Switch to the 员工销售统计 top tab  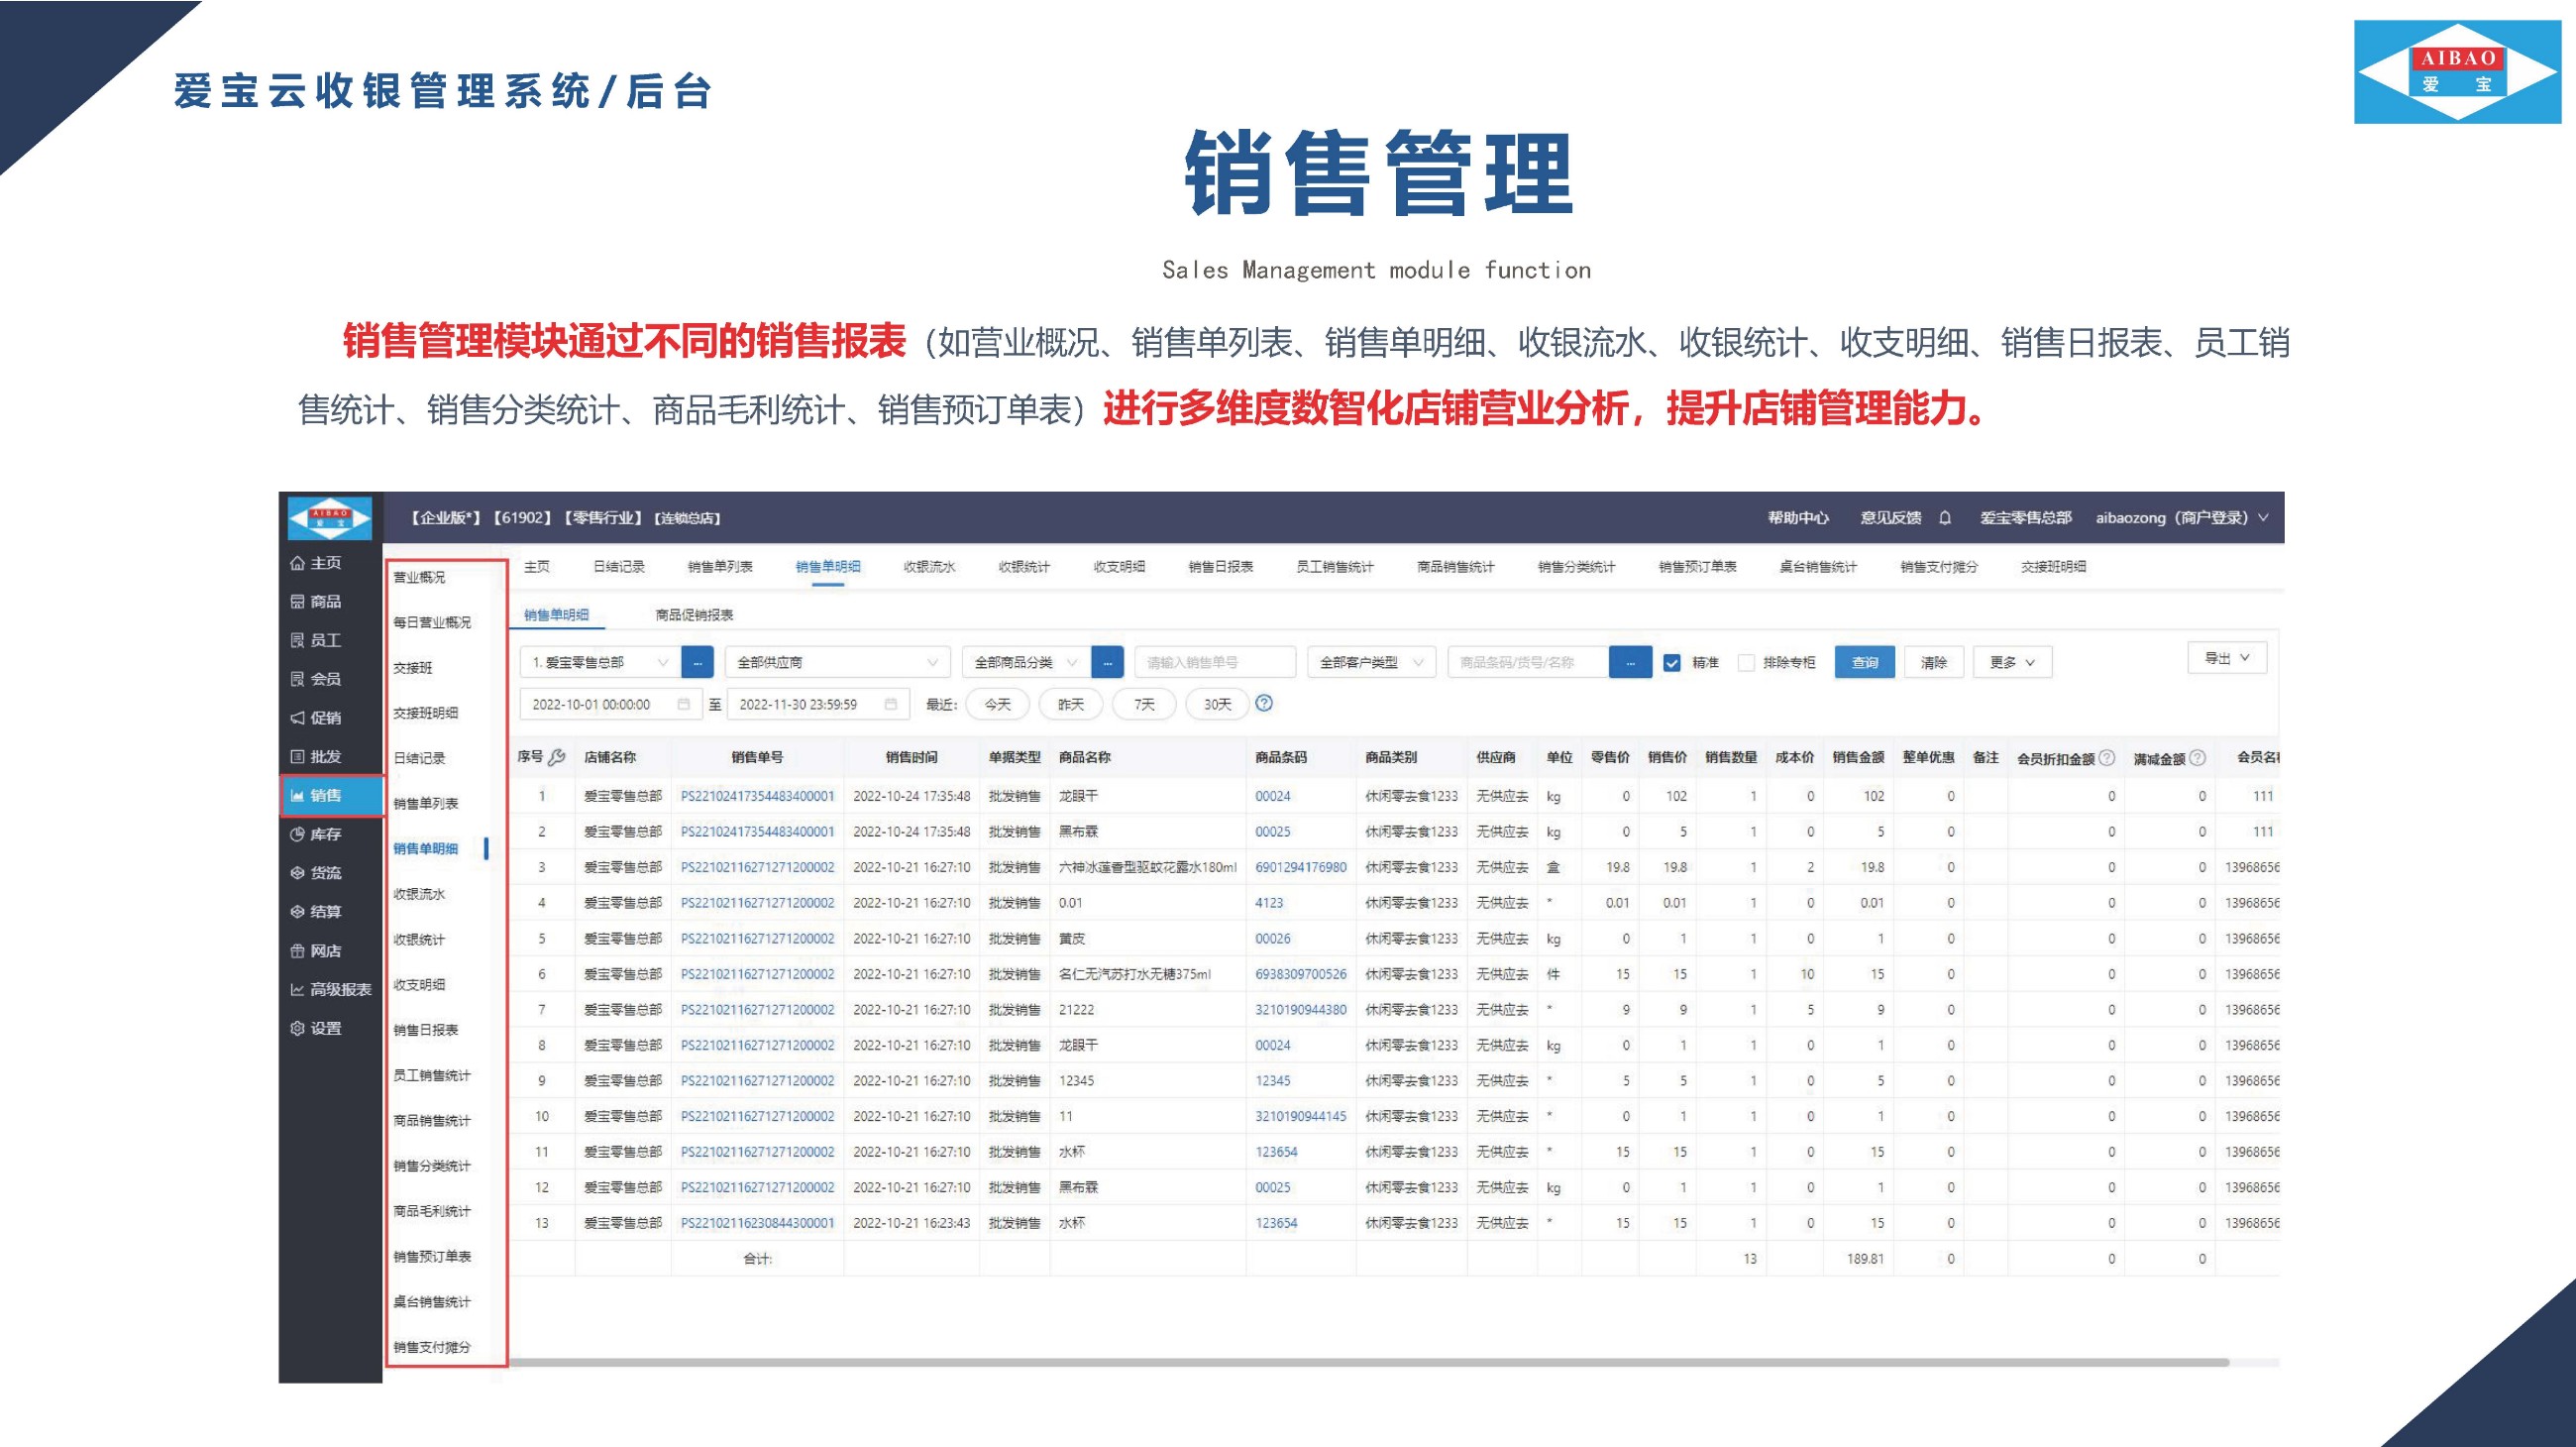(1334, 567)
